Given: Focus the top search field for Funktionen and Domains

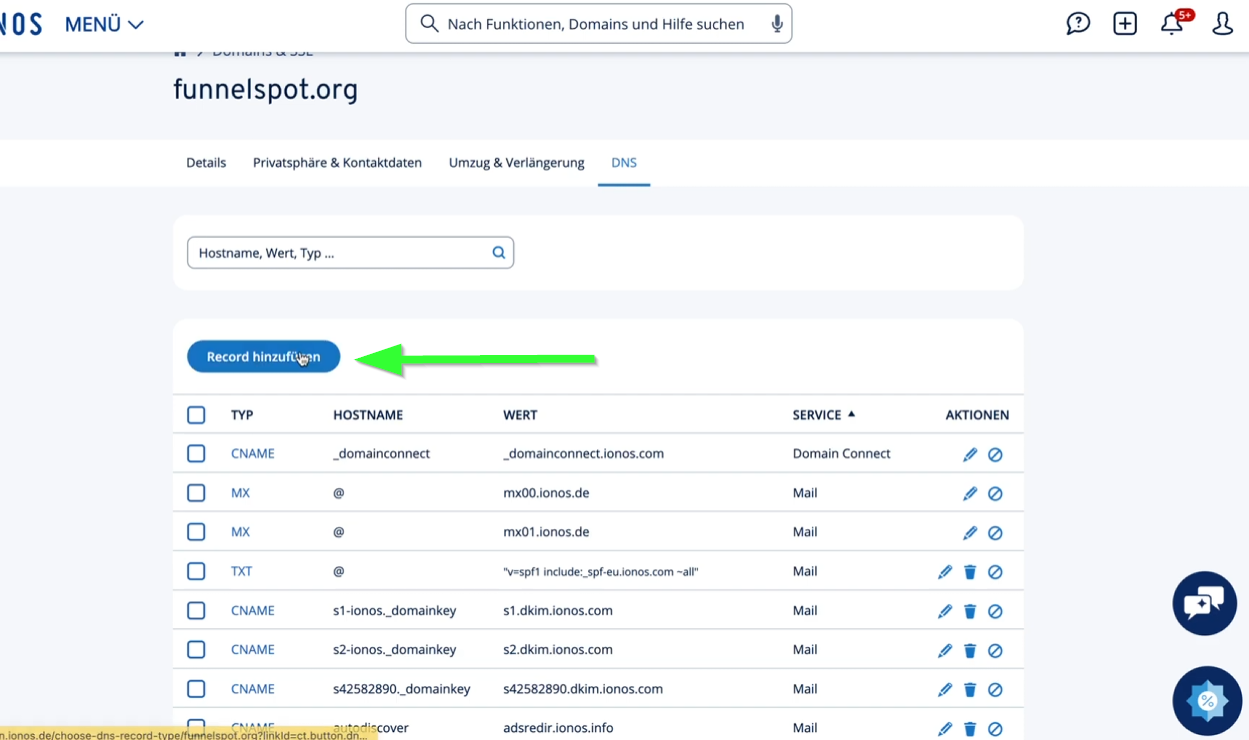Looking at the screenshot, I should (598, 24).
